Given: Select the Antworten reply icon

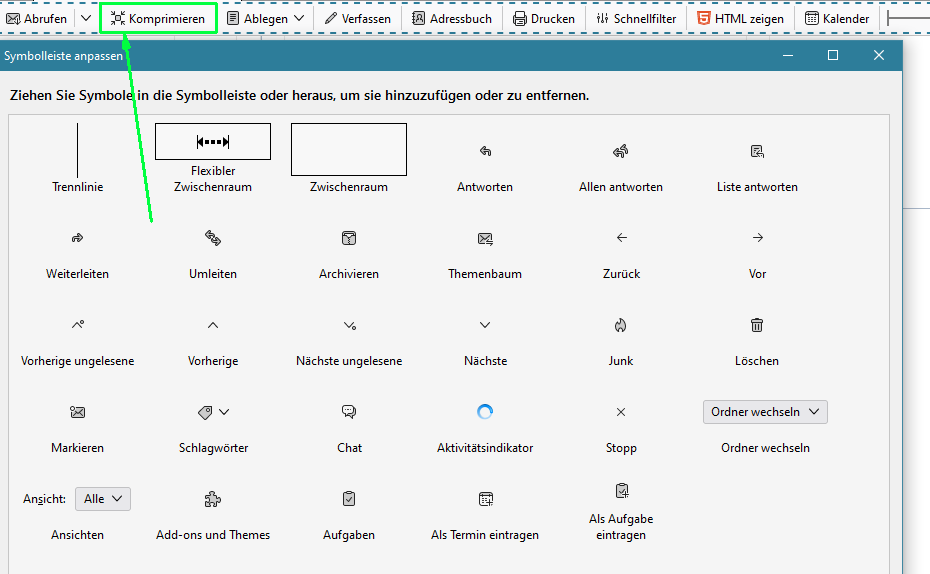Looking at the screenshot, I should [x=485, y=151].
